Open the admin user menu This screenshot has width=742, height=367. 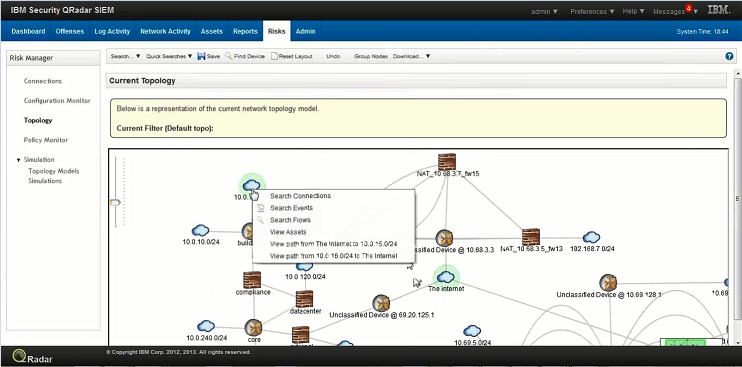point(544,11)
